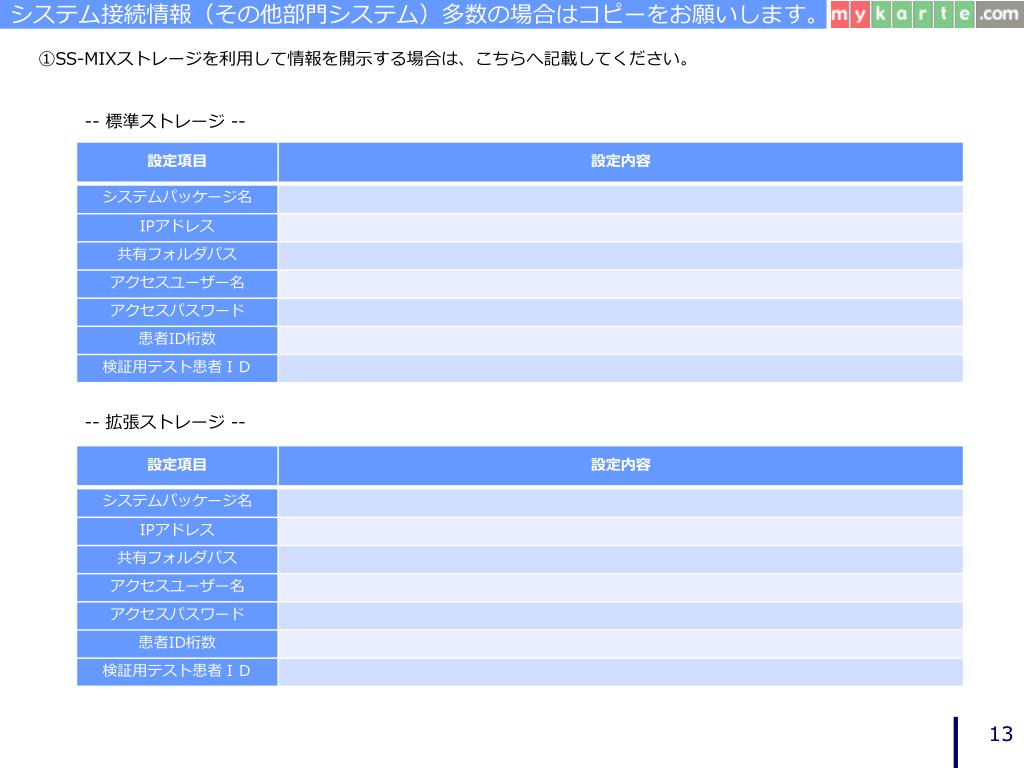Fill IPアドレス value cell in 標準ストレージ
The width and height of the screenshot is (1024, 768).
tap(620, 227)
